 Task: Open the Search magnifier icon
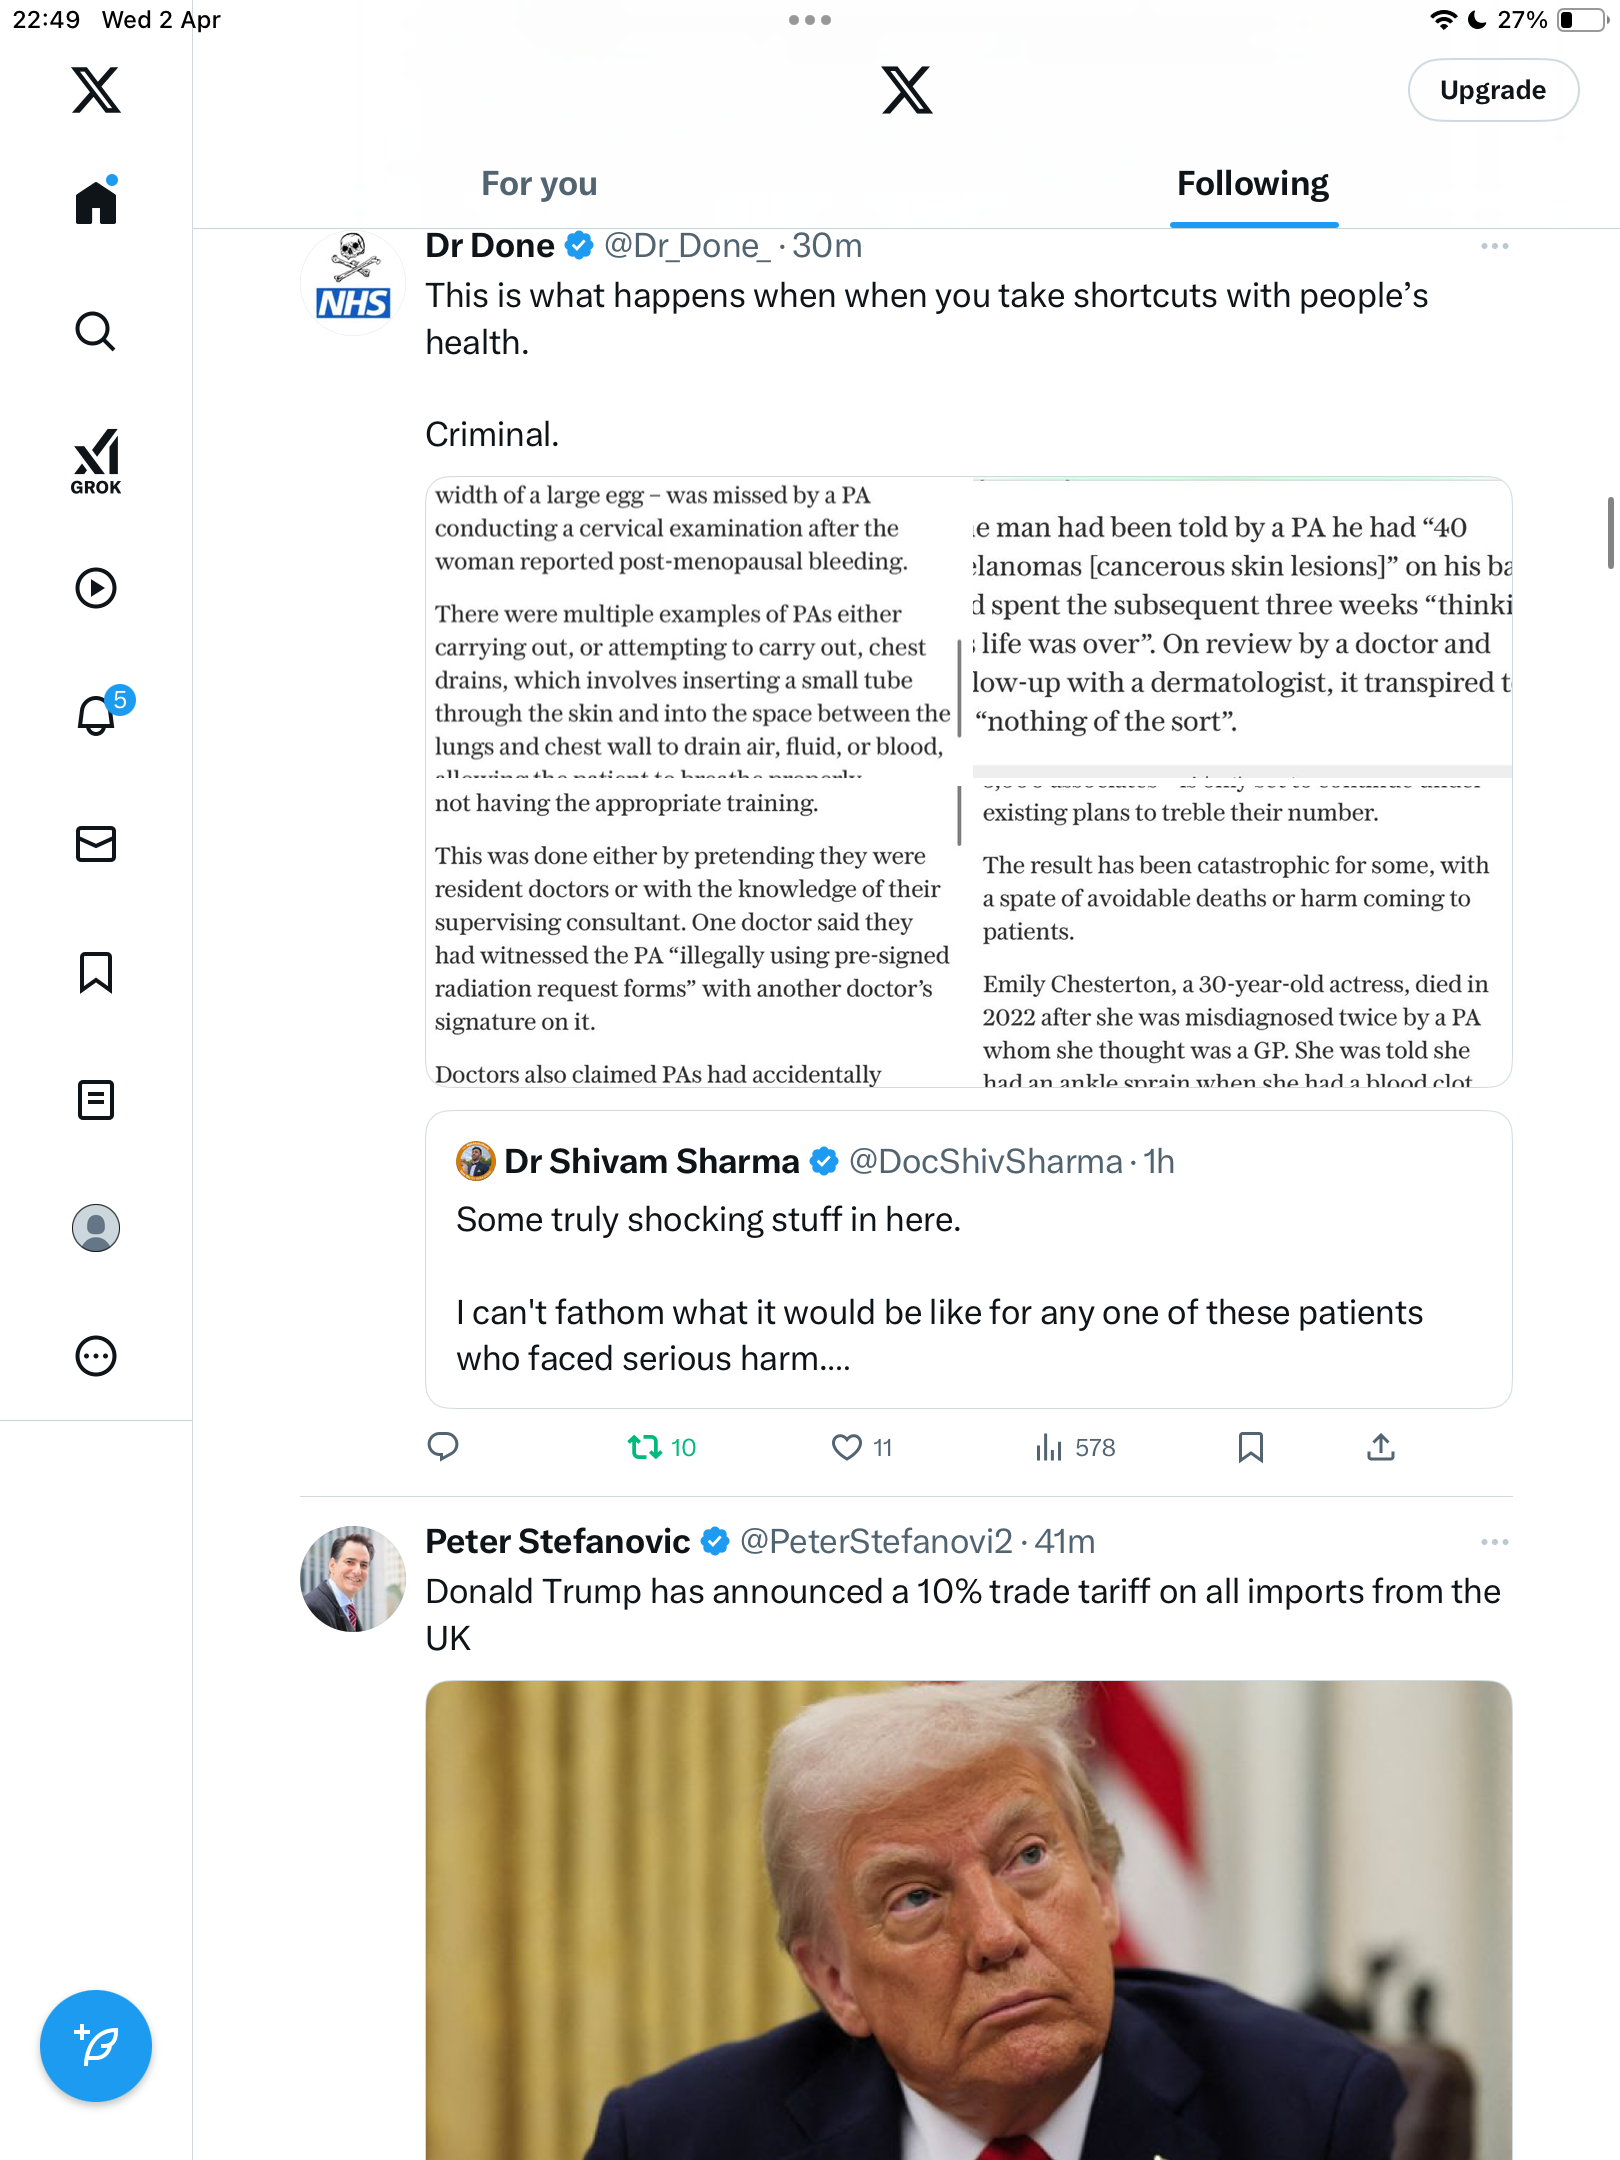(96, 331)
